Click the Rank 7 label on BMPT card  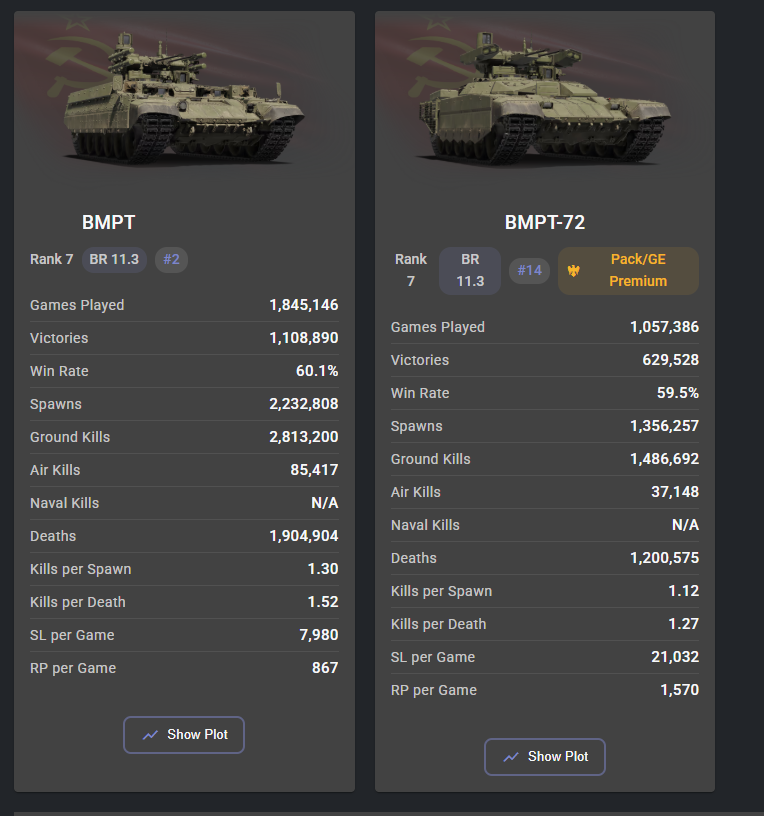(x=52, y=259)
